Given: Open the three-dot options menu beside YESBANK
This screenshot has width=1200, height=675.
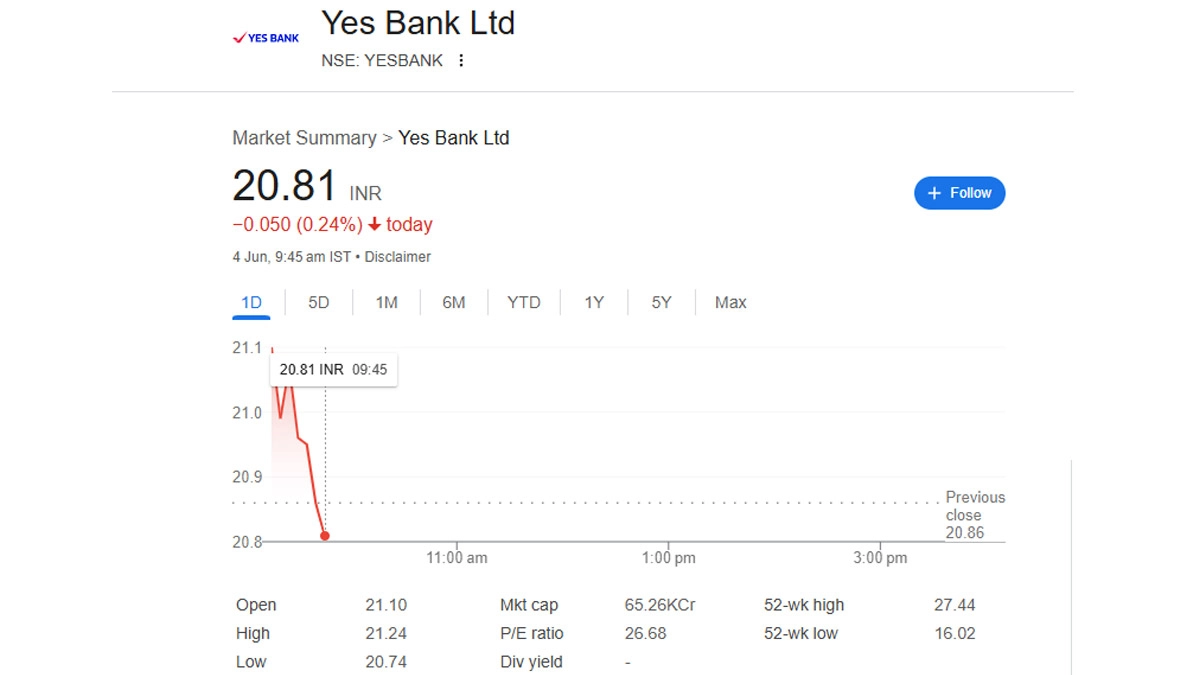Looking at the screenshot, I should (x=461, y=60).
